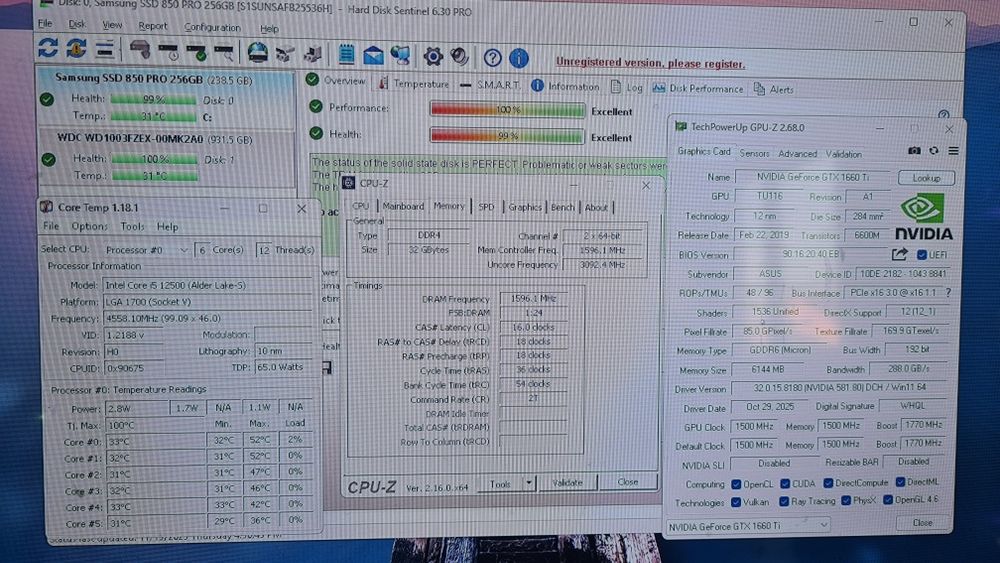The height and width of the screenshot is (563, 1000).
Task: Open the Options menu in Core Temp
Action: (89, 226)
